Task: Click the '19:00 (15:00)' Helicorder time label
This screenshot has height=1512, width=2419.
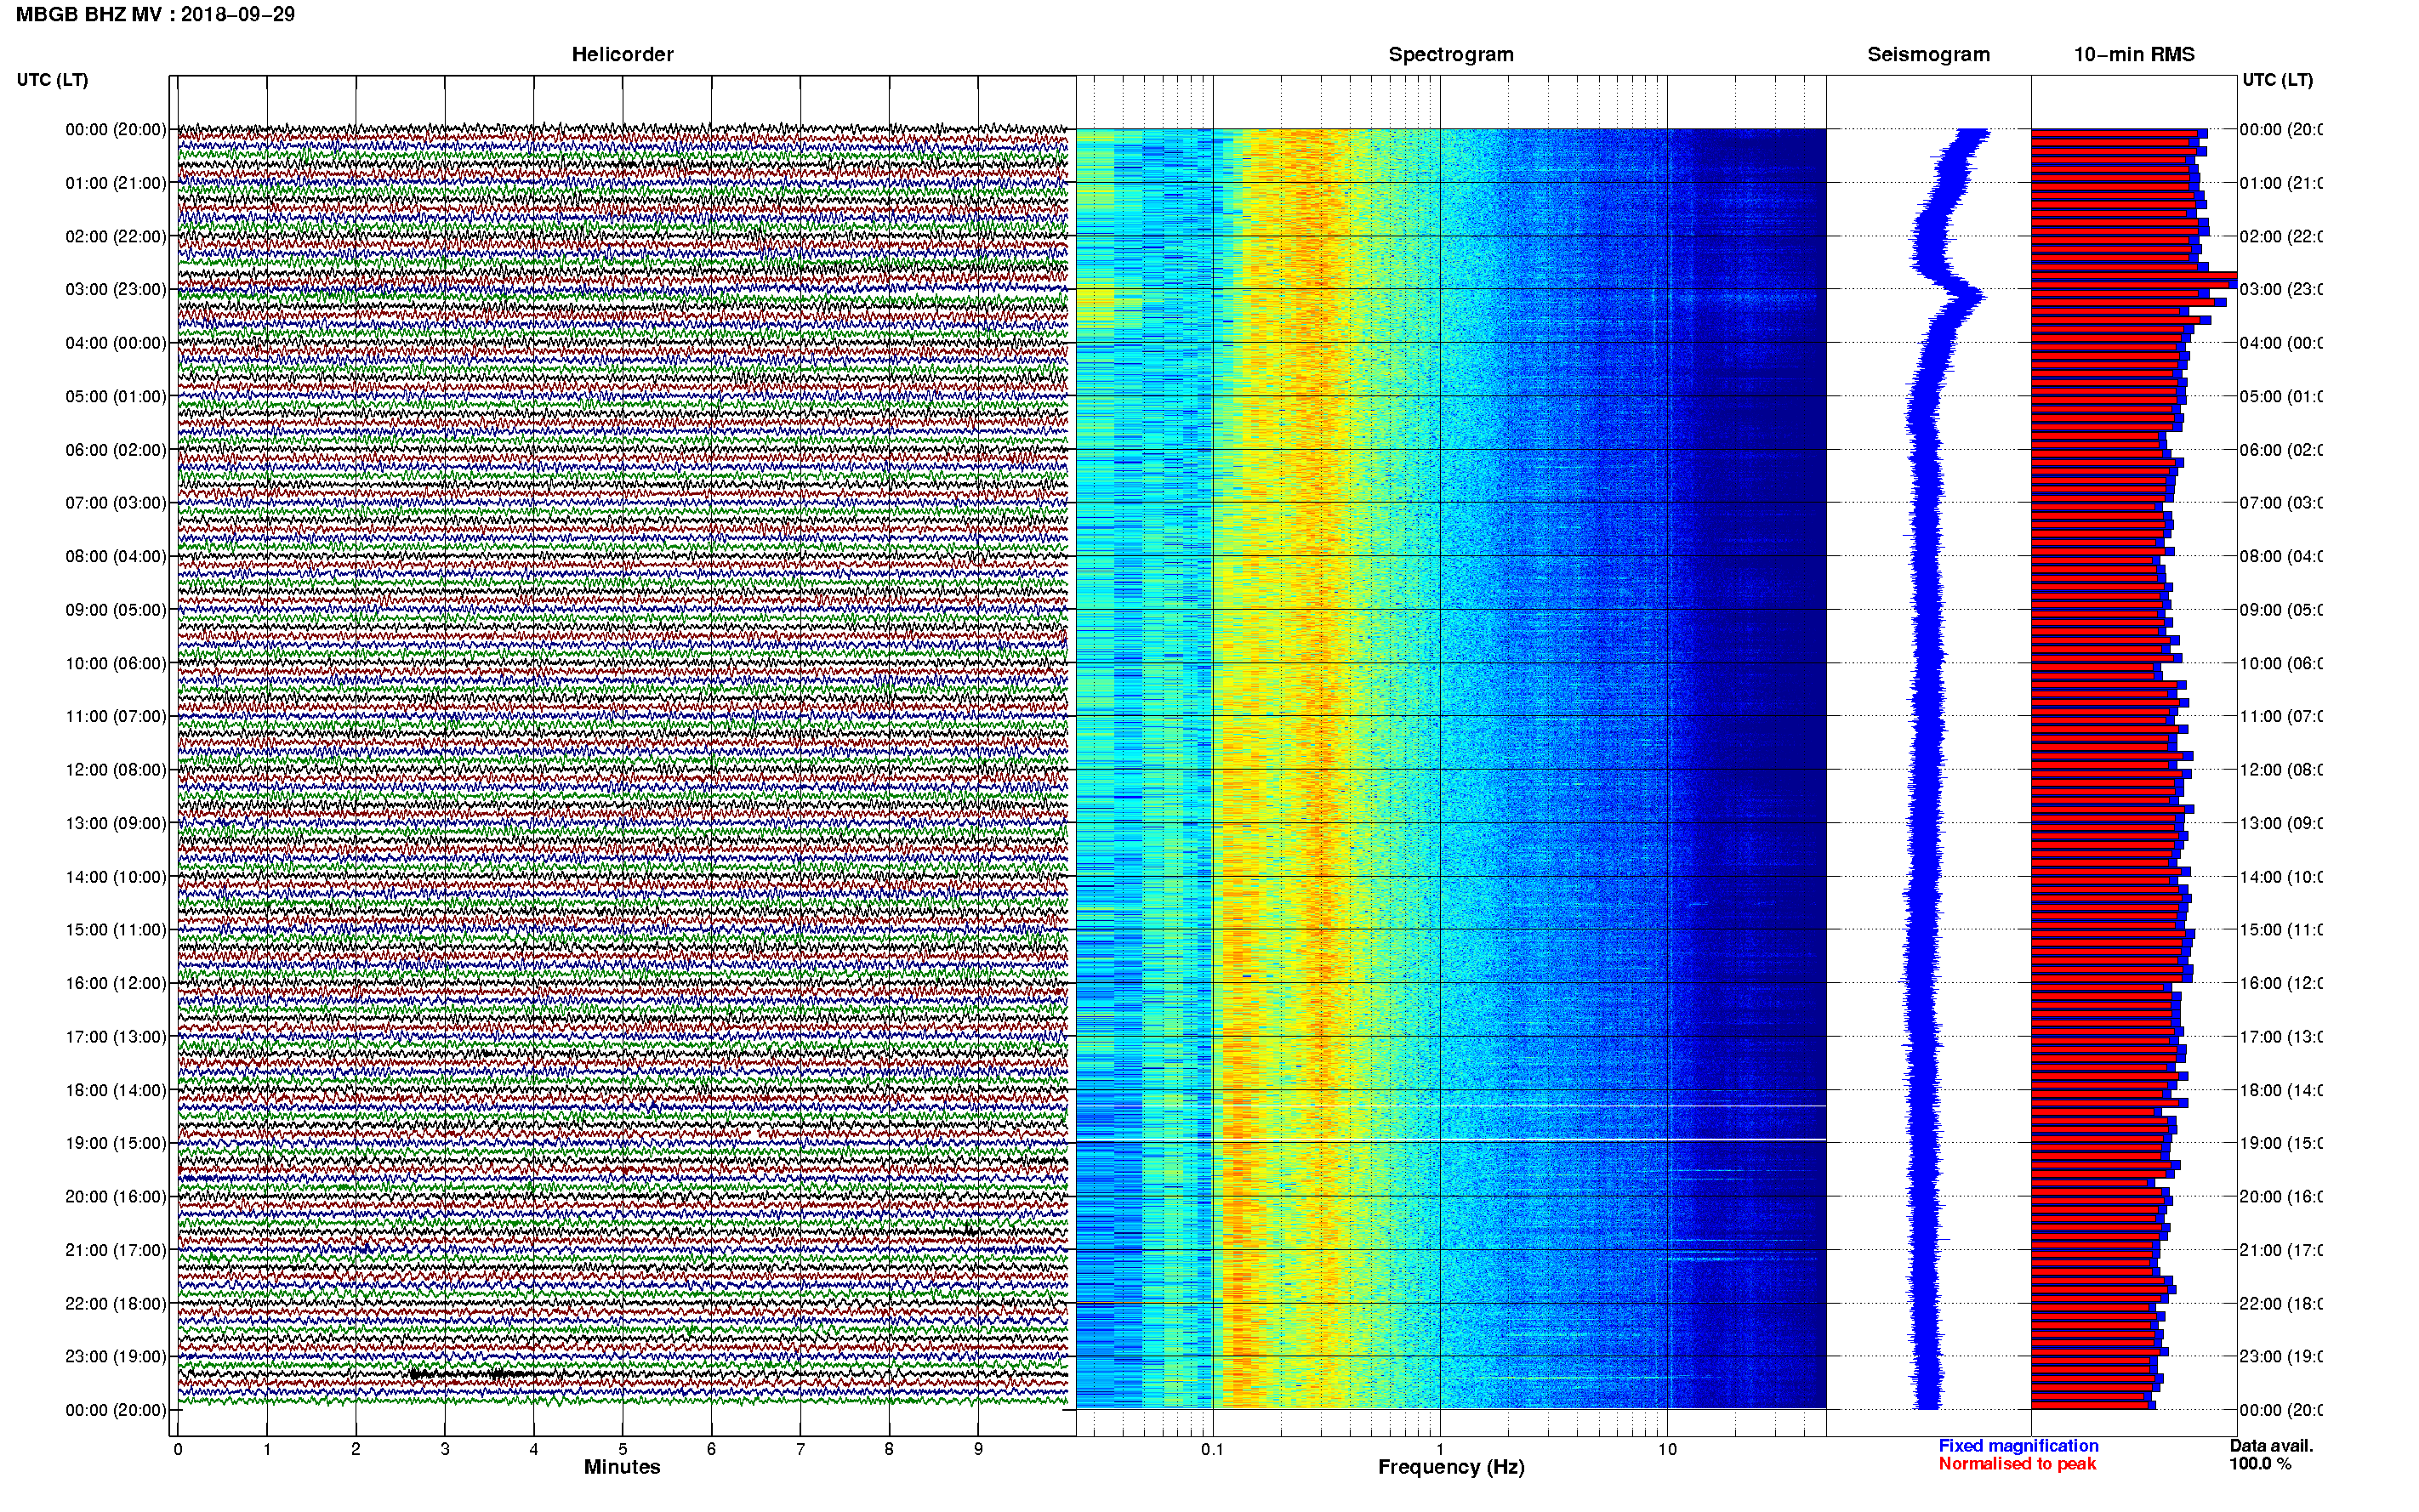Action: click(116, 1143)
